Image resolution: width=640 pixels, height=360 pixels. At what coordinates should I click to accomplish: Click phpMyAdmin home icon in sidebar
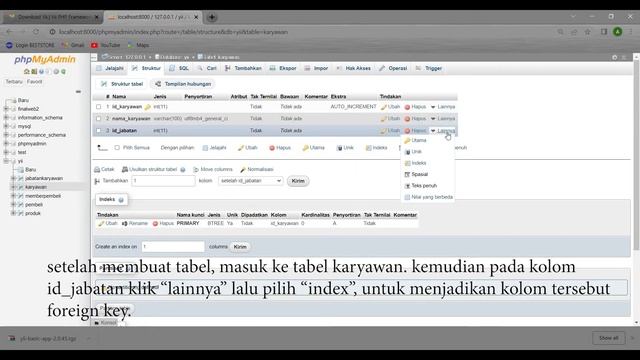[x=27, y=71]
